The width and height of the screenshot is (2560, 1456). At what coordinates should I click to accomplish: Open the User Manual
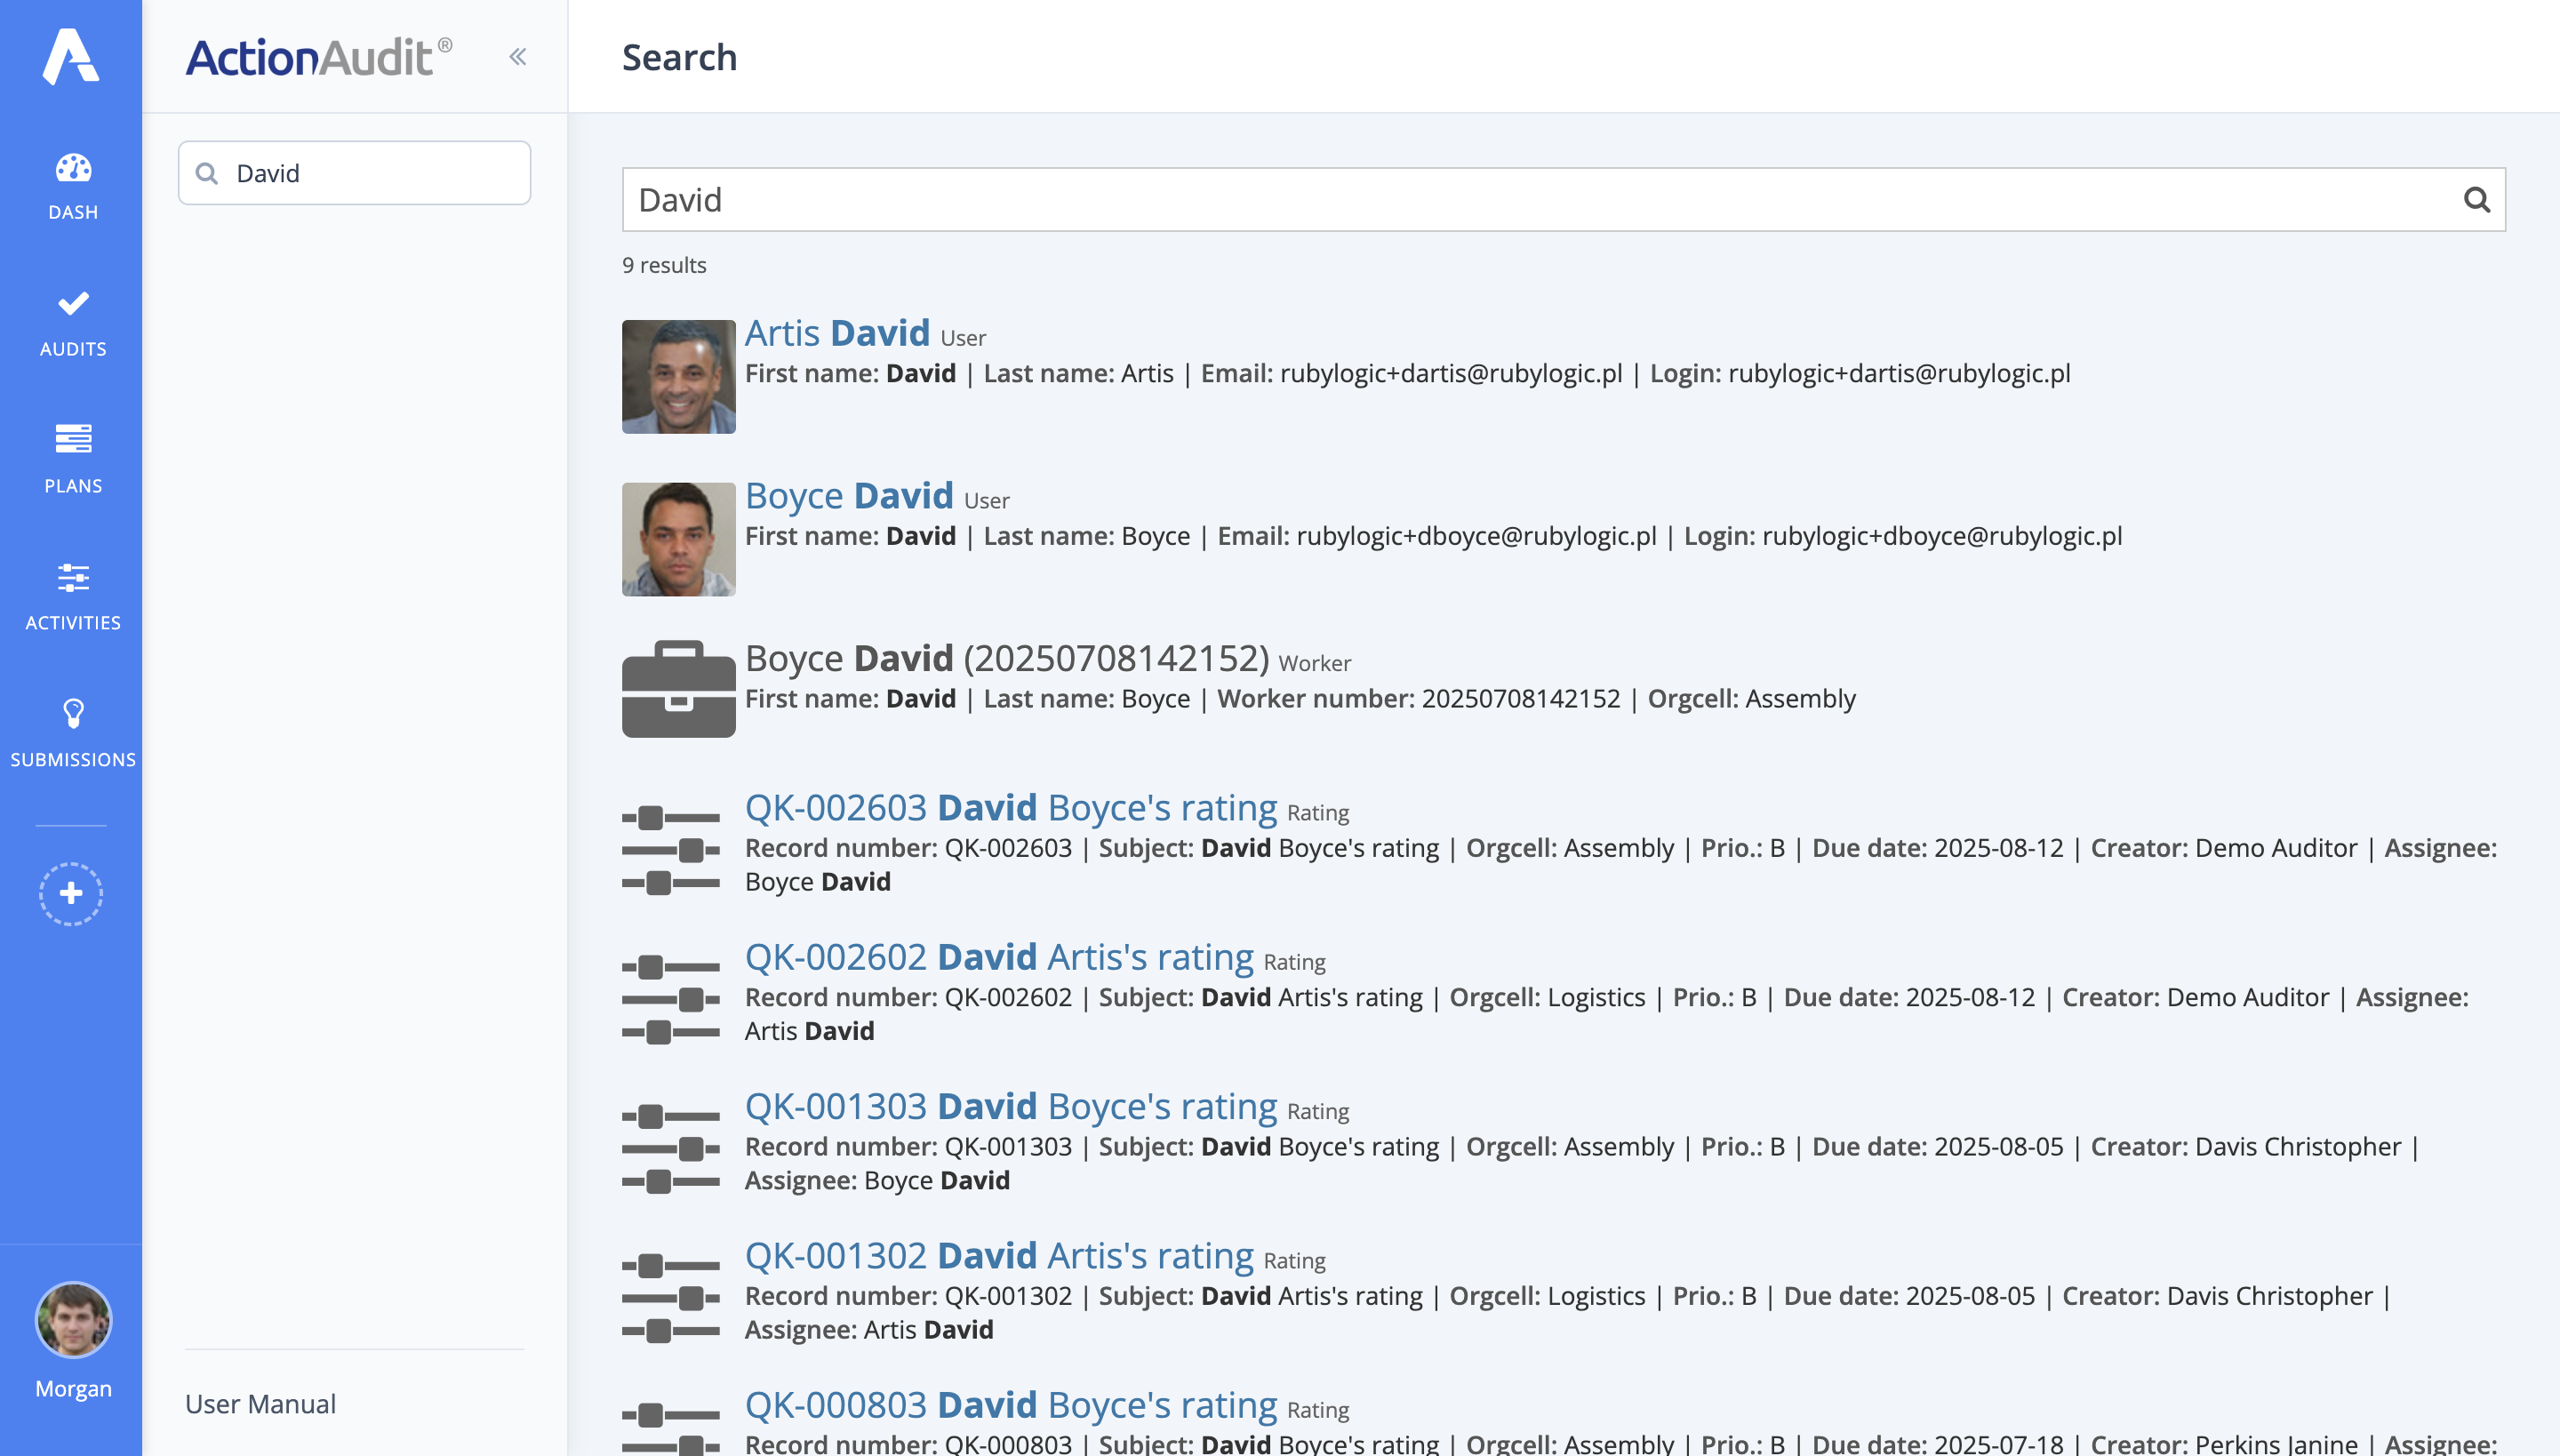click(x=259, y=1404)
